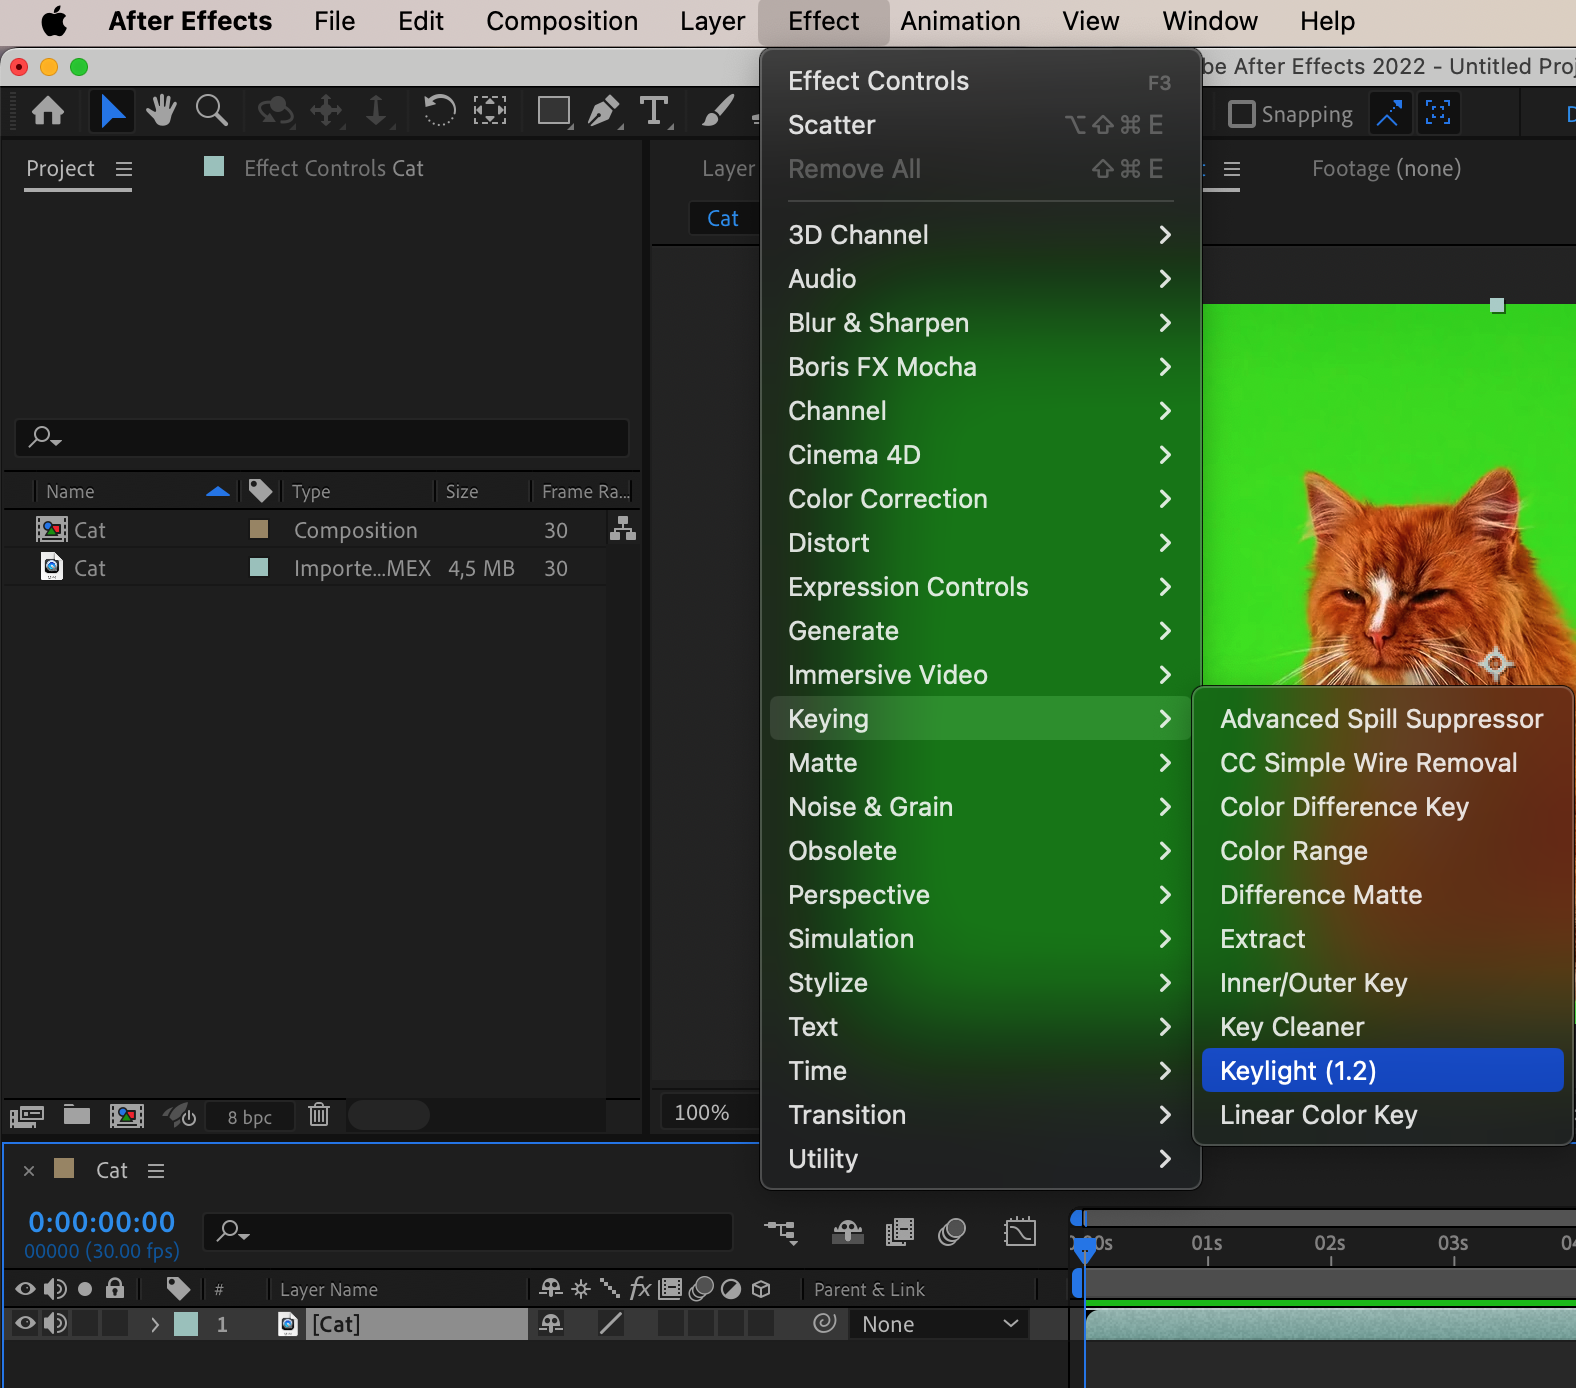
Task: Expand the Cat layer properties
Action: coord(155,1324)
